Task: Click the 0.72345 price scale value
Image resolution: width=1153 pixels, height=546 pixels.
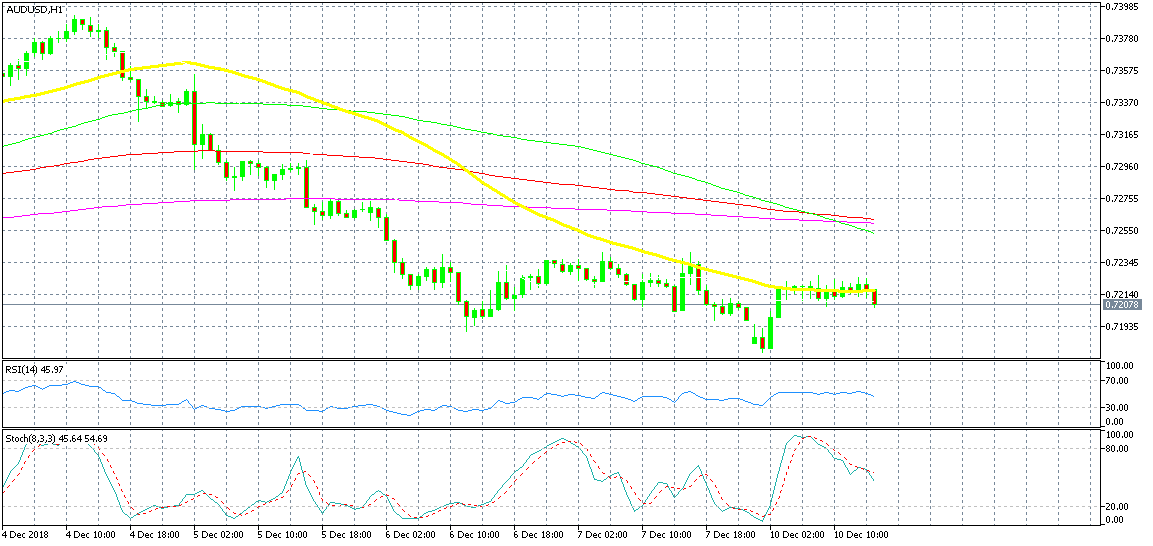Action: (1121, 262)
